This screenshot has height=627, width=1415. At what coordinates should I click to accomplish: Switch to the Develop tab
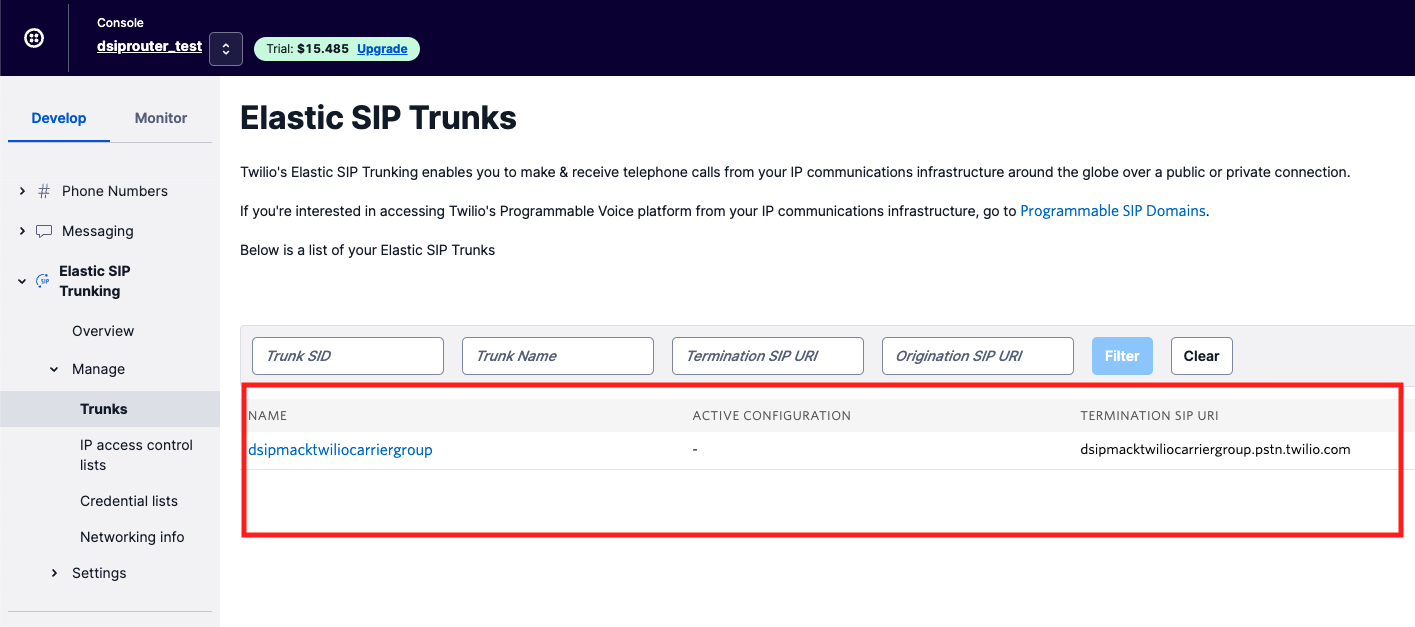coord(58,117)
